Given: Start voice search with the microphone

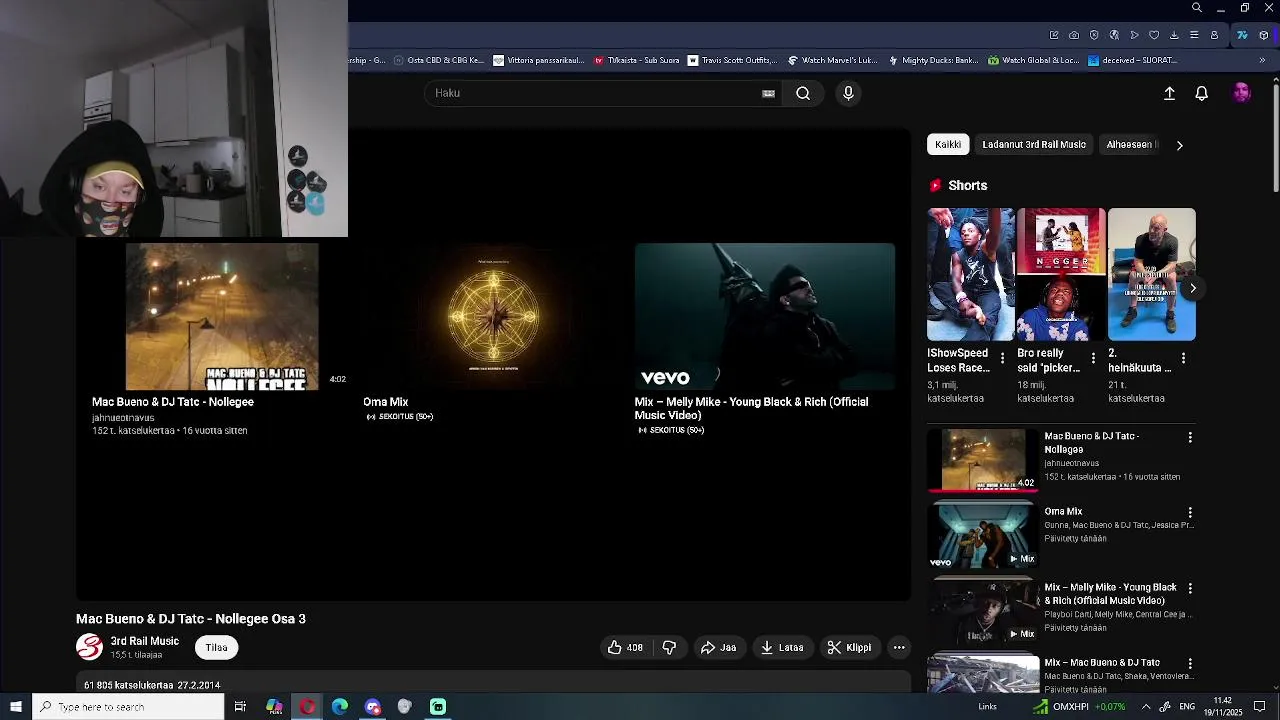Looking at the screenshot, I should click(848, 93).
